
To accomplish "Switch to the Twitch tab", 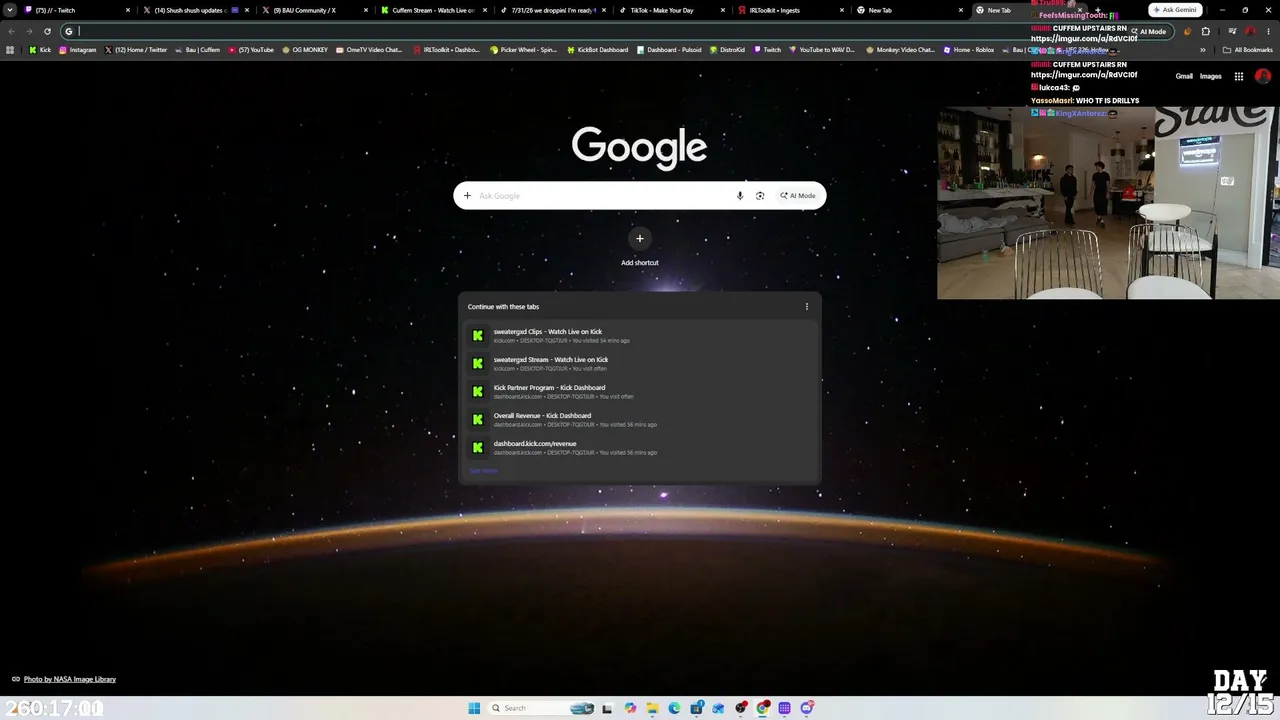I will point(79,10).
